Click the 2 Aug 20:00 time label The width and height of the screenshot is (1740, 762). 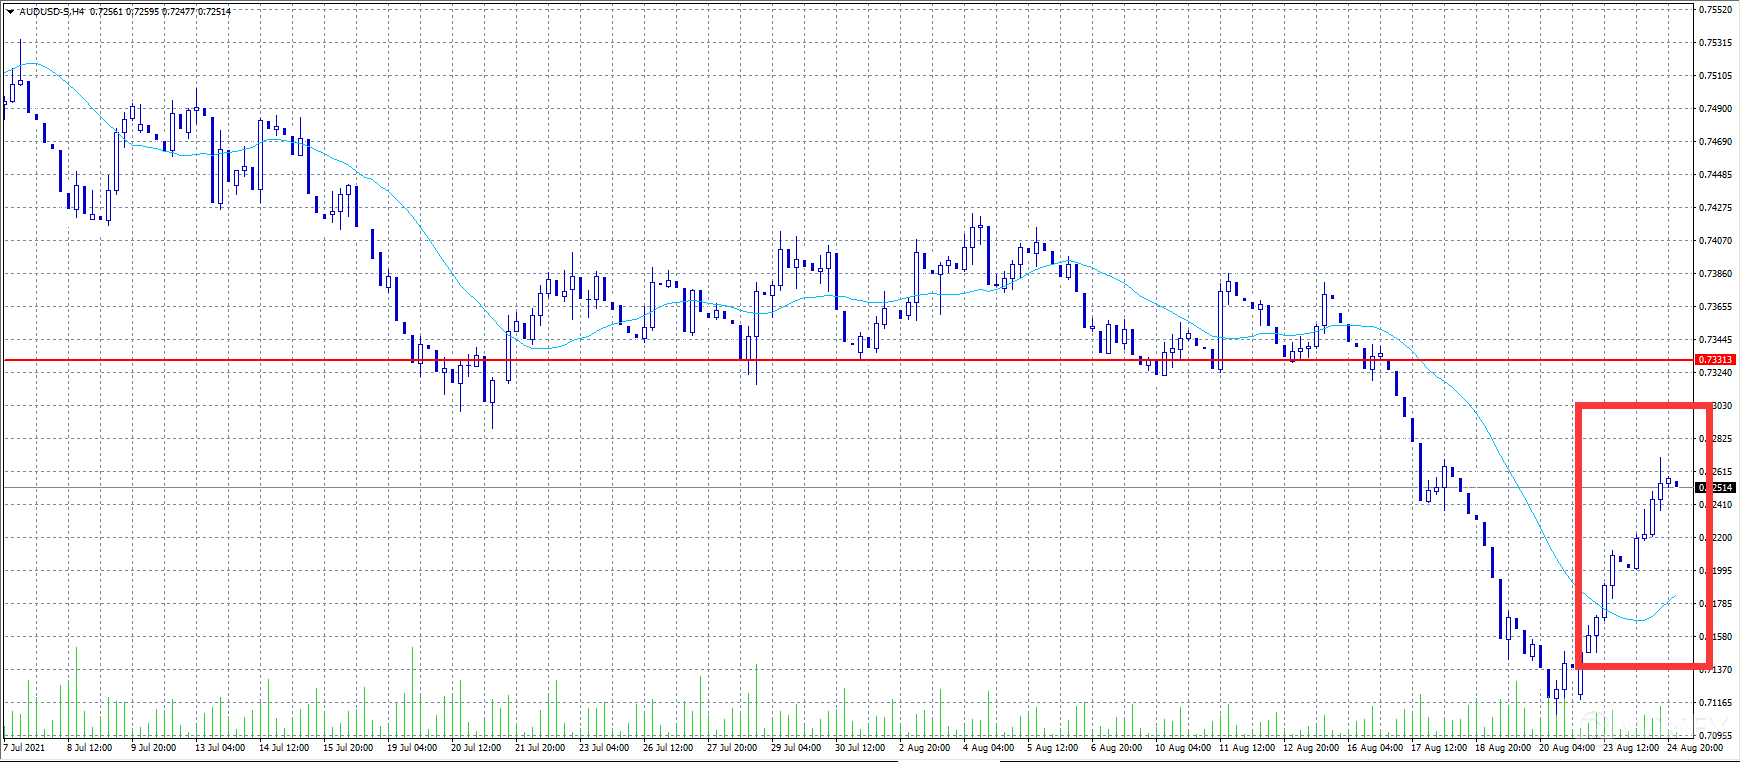click(x=924, y=748)
